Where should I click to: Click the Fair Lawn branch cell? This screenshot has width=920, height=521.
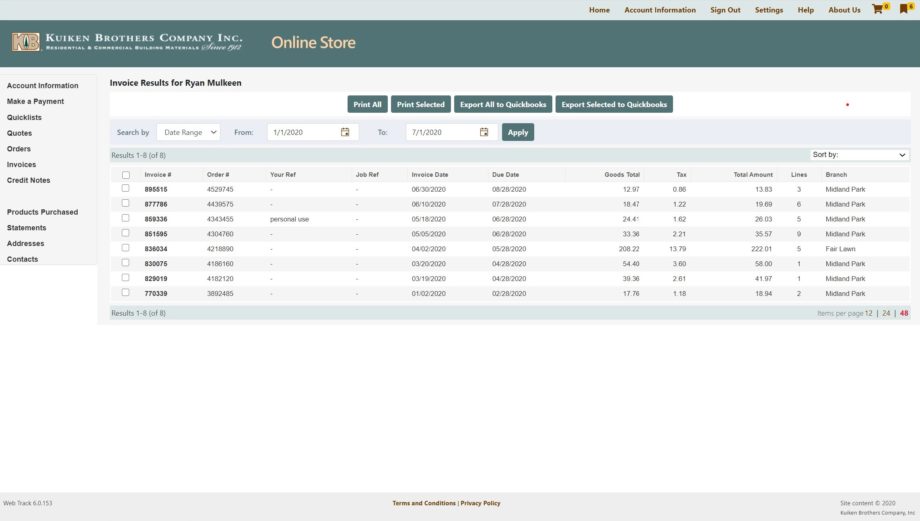pos(840,249)
